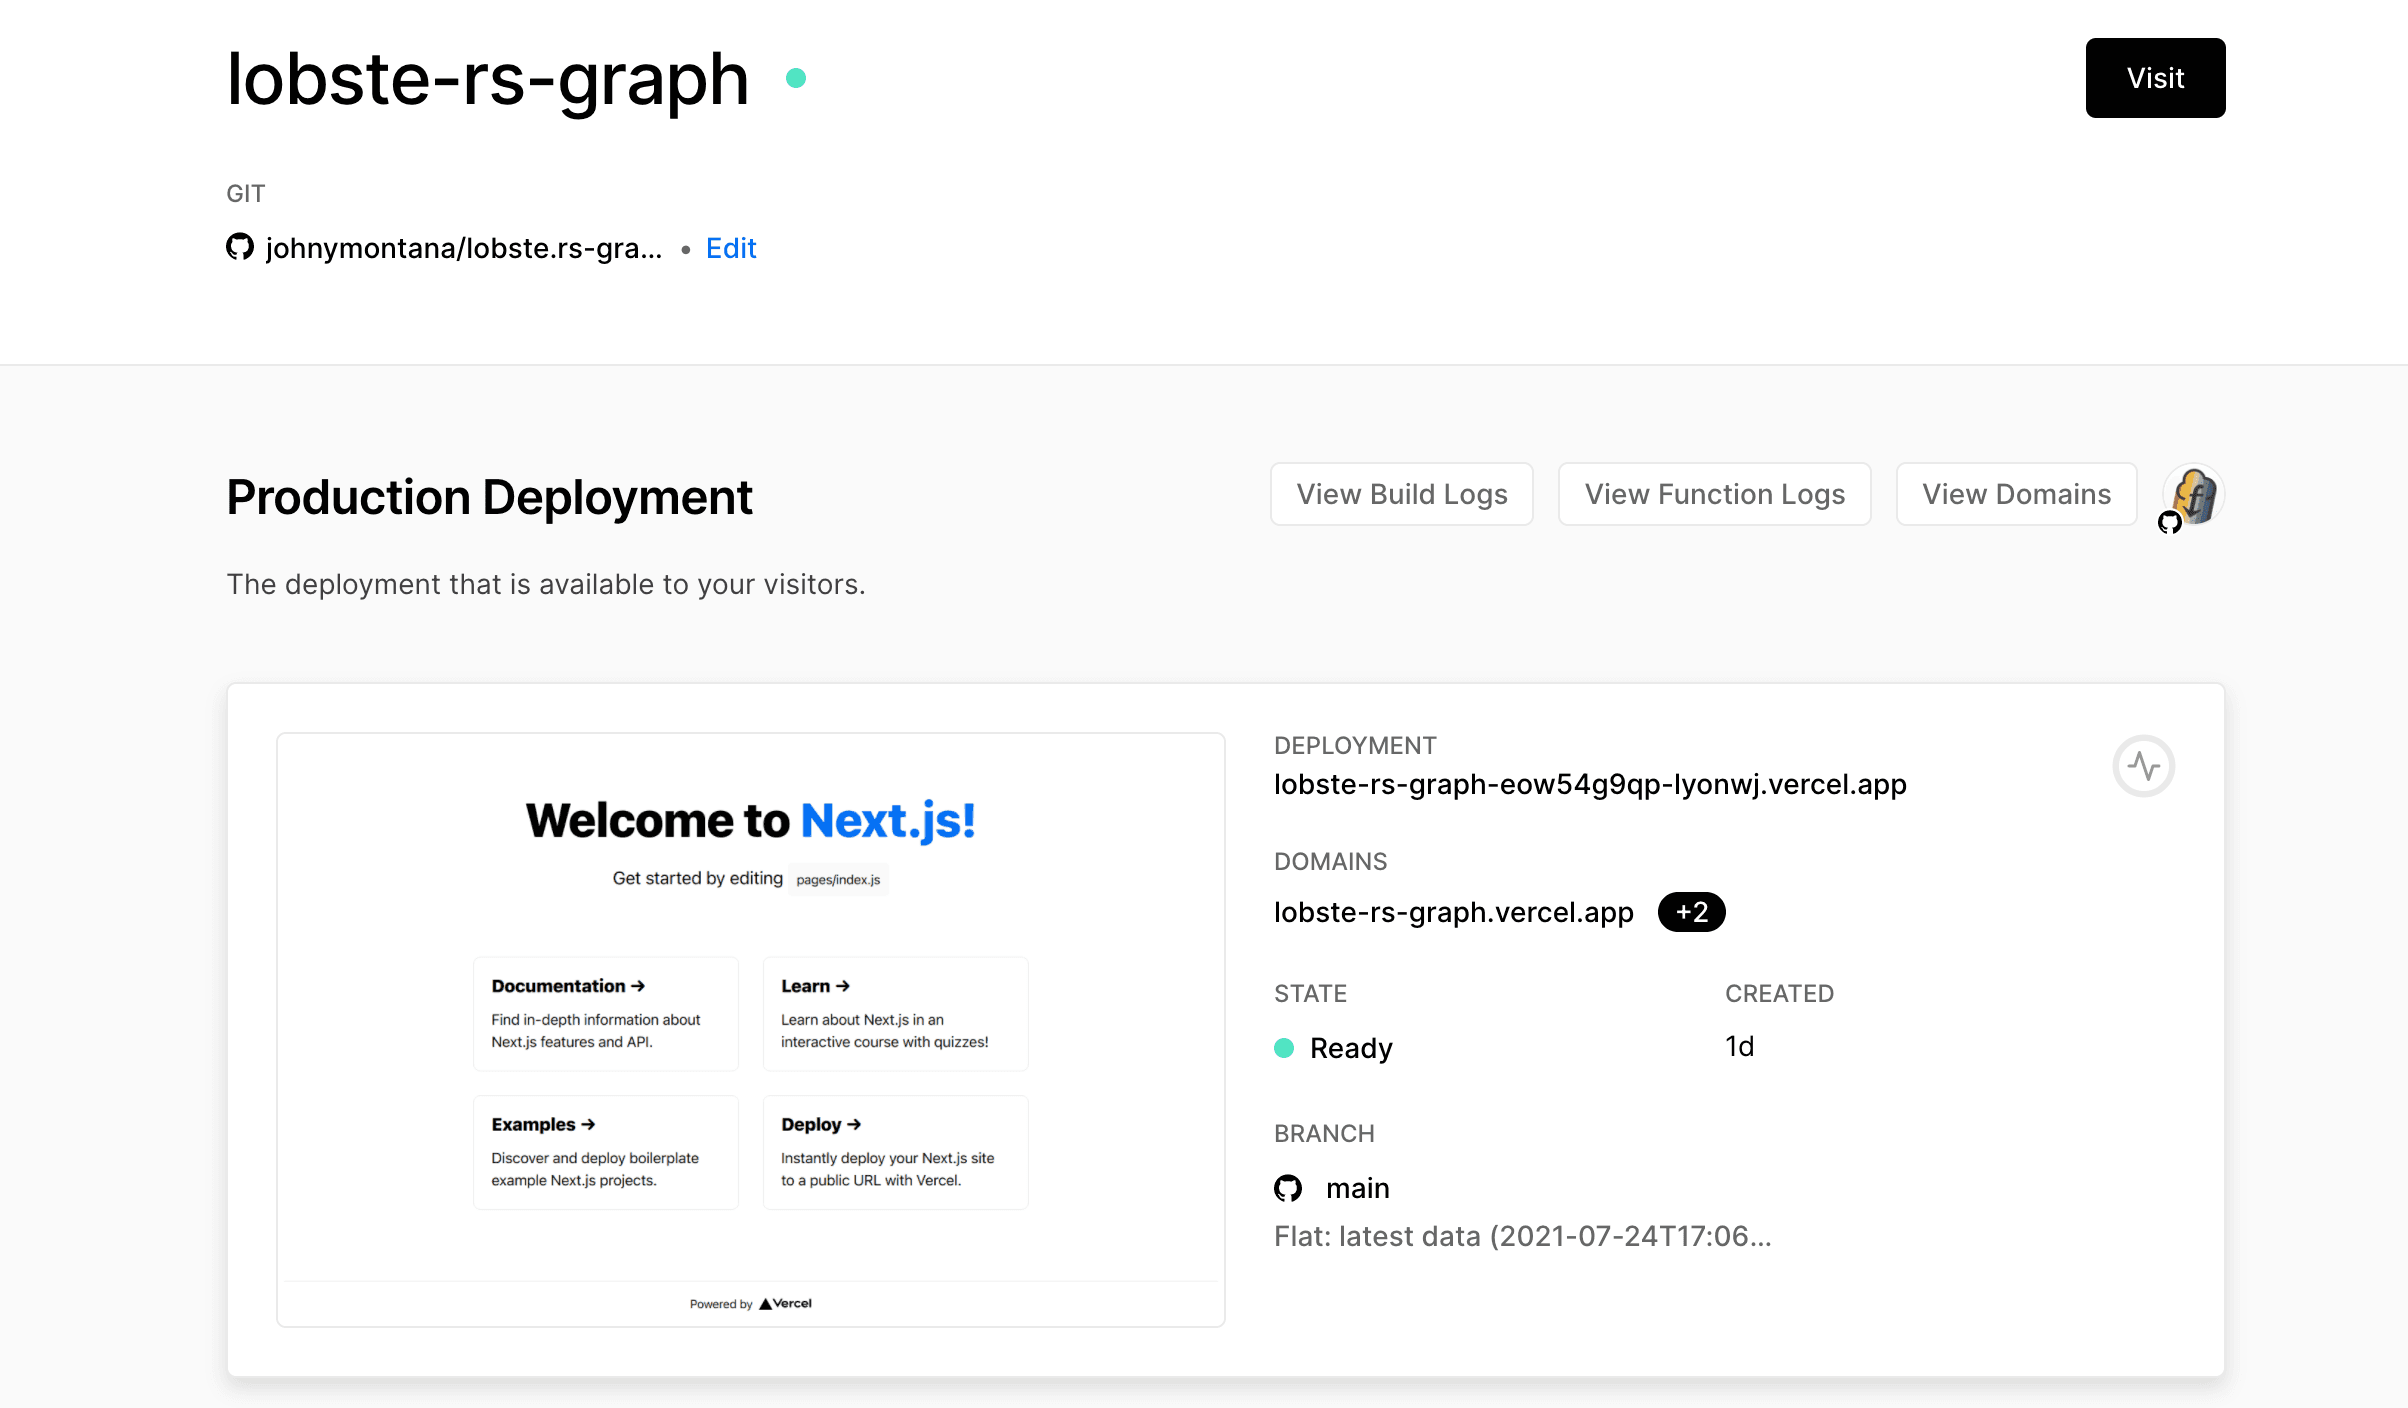Expand the +2 additional domains badge

coord(1691,912)
